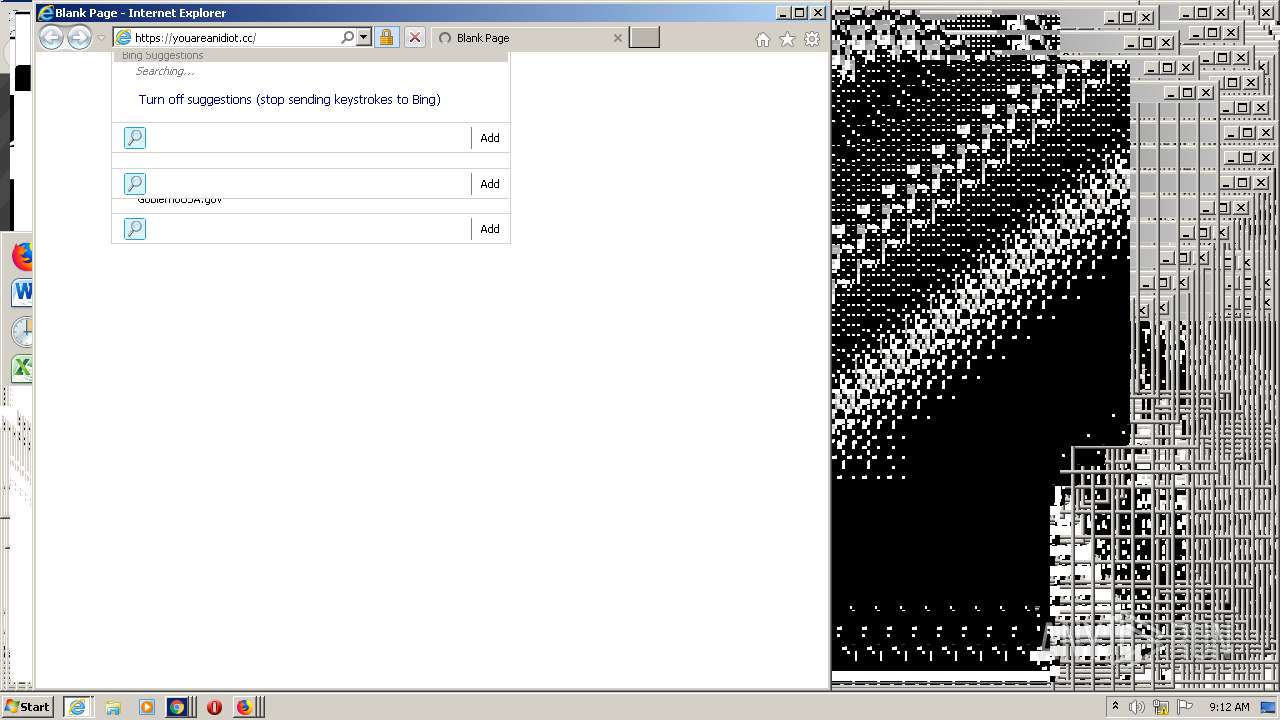The width and height of the screenshot is (1280, 720).
Task: Click Internet Explorer taskbar button
Action: 77,707
